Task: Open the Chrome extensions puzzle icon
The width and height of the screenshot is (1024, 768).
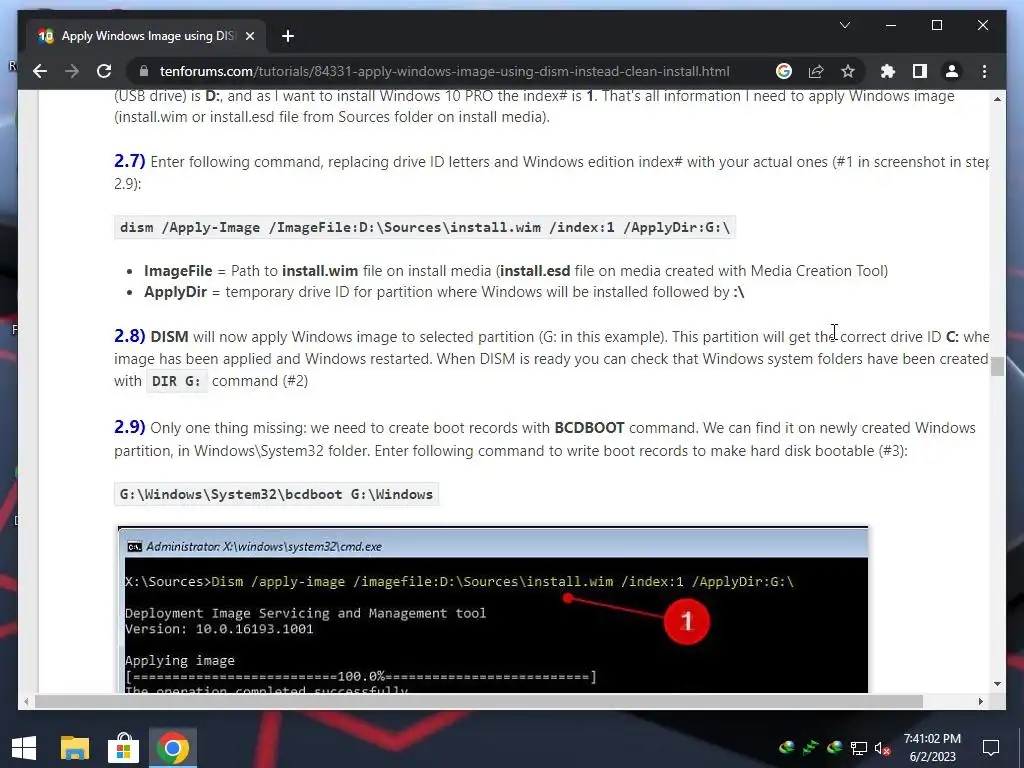Action: pyautogui.click(x=888, y=71)
